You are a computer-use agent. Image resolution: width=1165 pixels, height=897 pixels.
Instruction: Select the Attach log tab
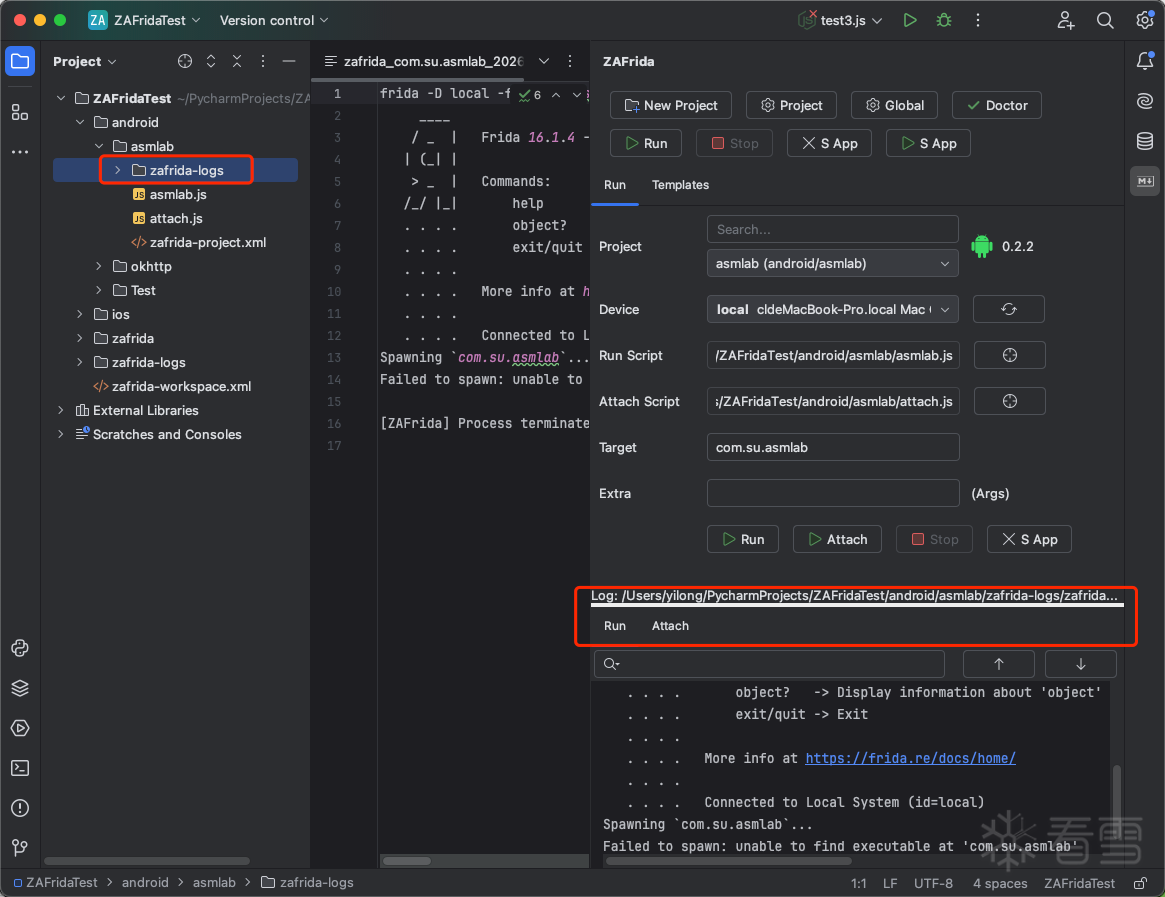(670, 626)
